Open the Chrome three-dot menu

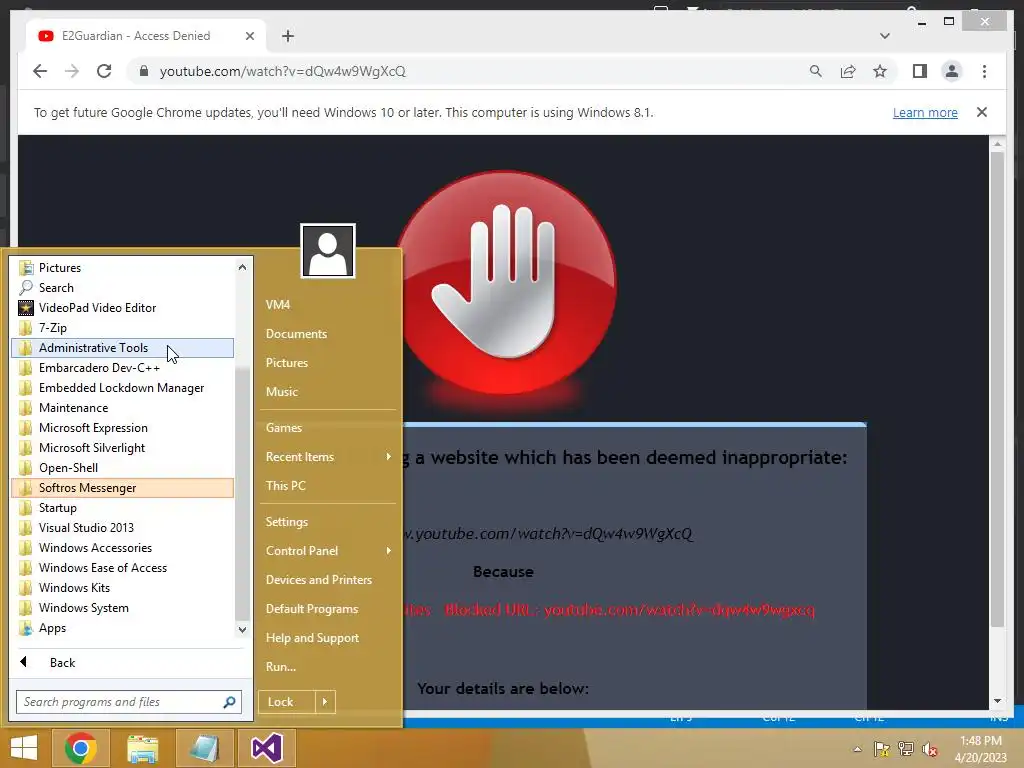[984, 71]
